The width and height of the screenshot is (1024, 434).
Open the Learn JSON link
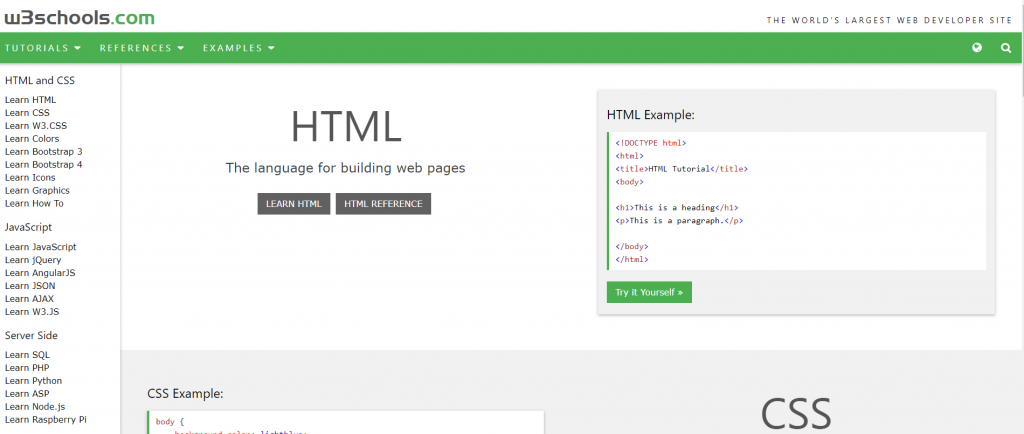30,286
